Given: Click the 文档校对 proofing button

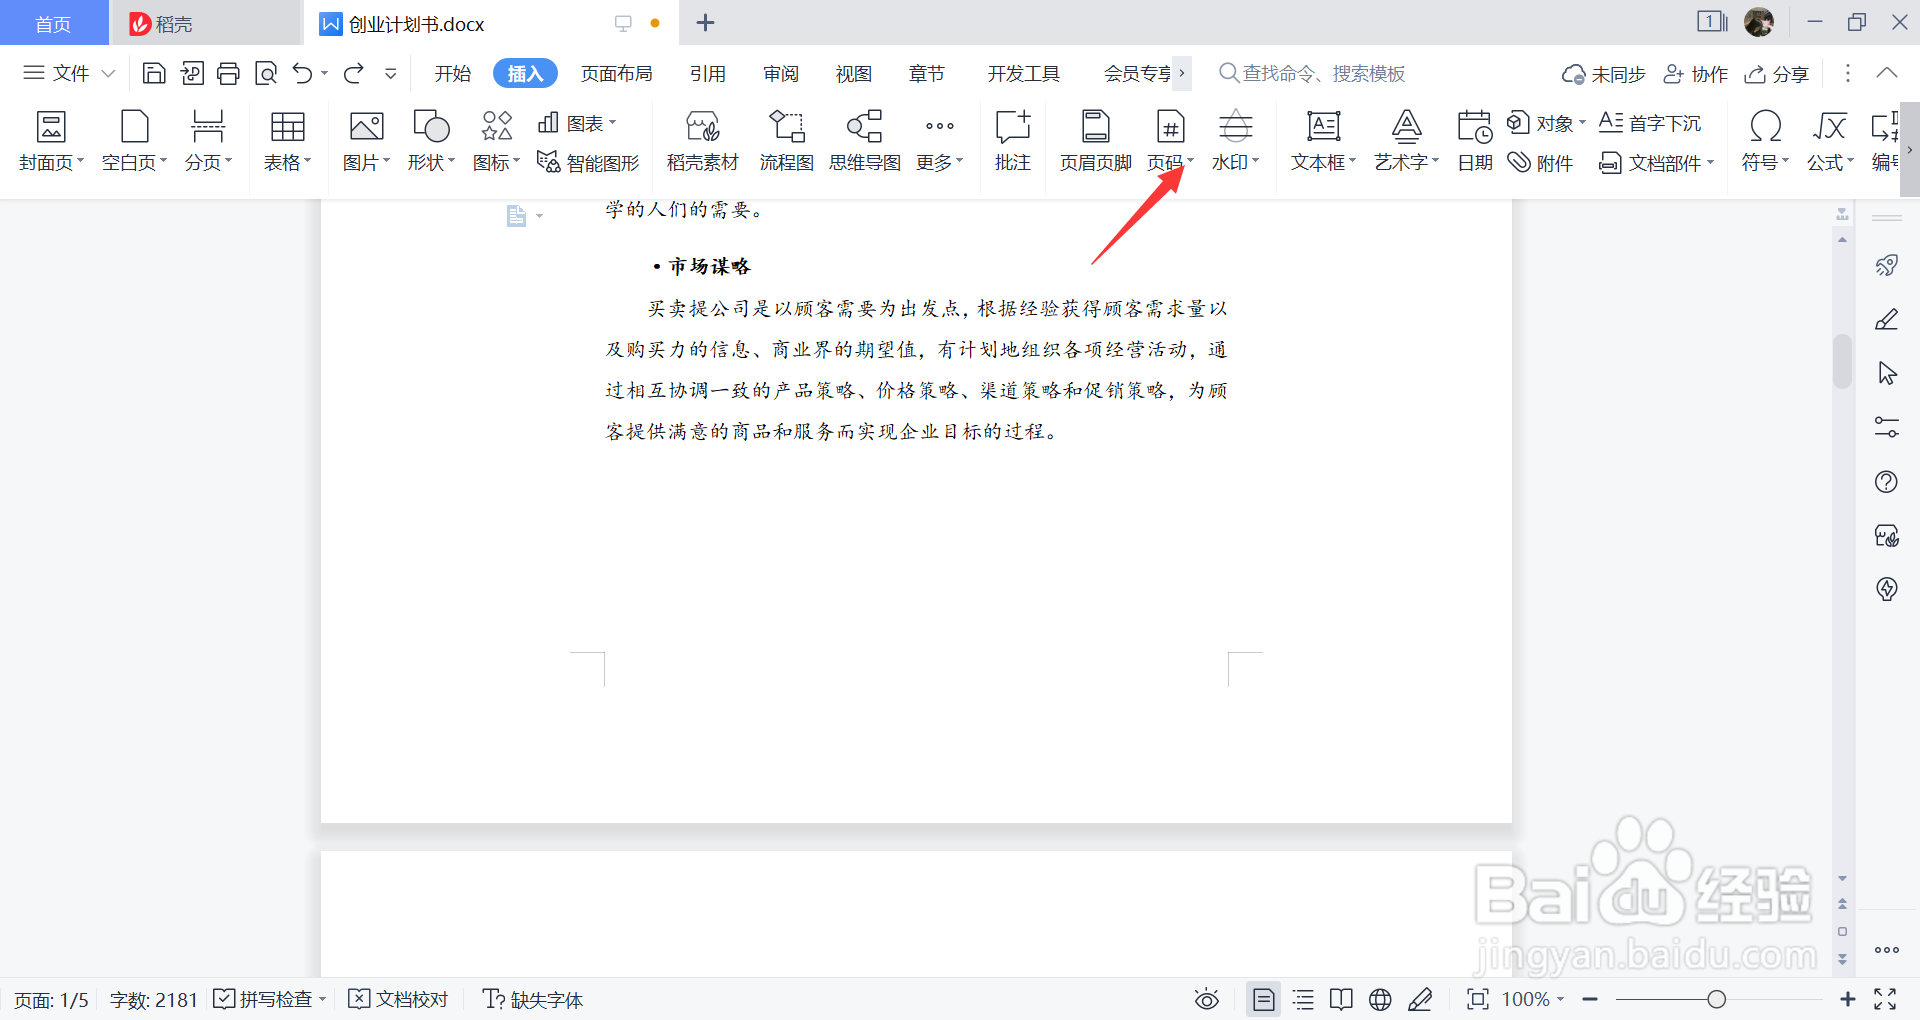Looking at the screenshot, I should coord(397,998).
